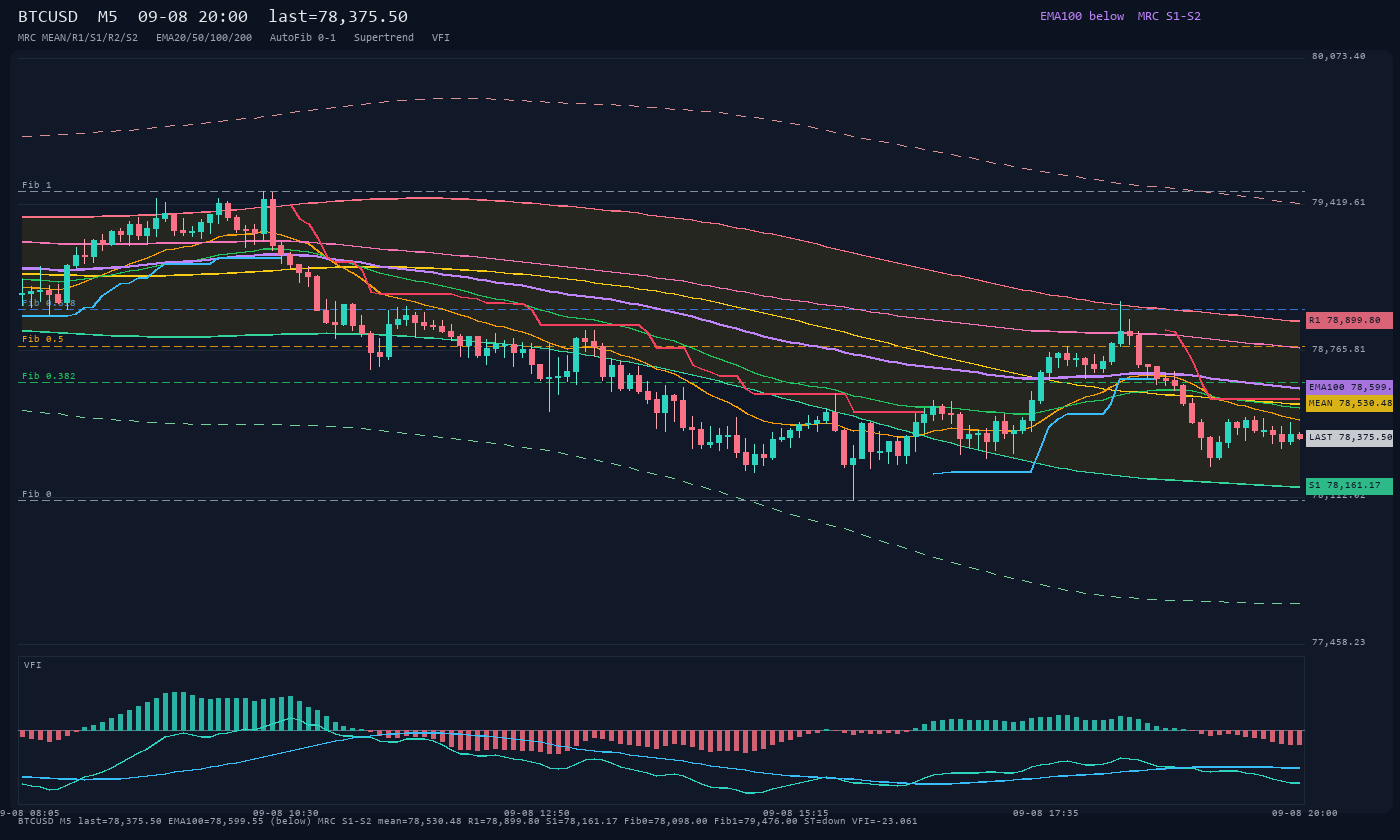Image resolution: width=1400 pixels, height=840 pixels.
Task: Select the Supertrend indicator label
Action: pos(384,38)
